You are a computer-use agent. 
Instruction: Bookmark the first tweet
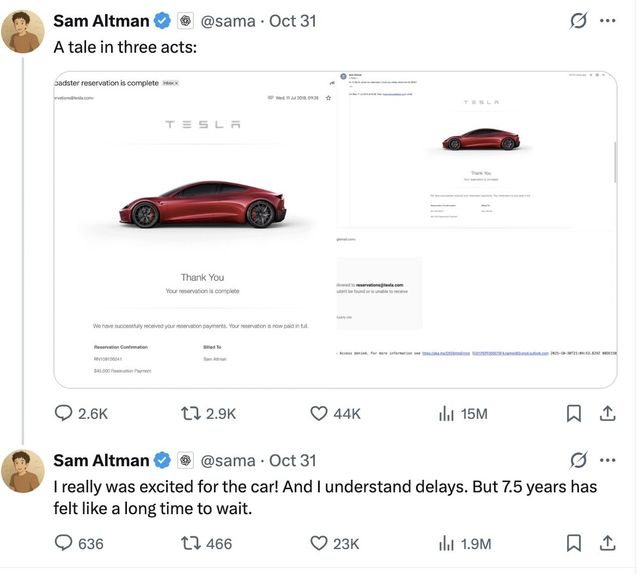click(x=574, y=413)
